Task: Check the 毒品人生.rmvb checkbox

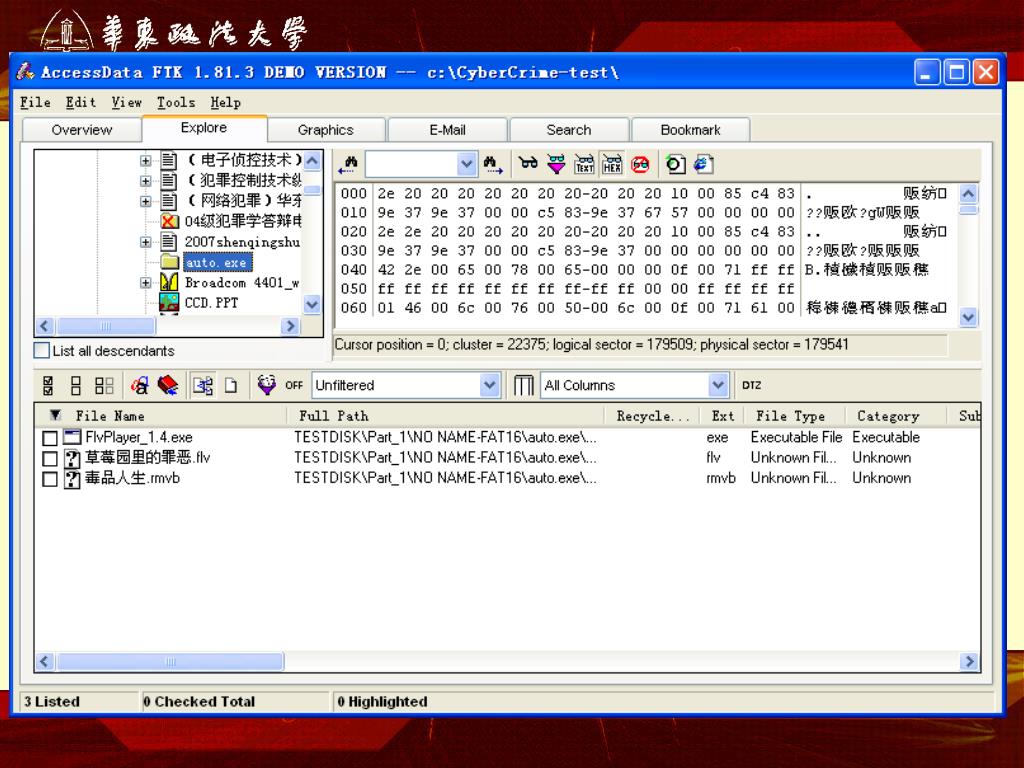Action: click(50, 479)
